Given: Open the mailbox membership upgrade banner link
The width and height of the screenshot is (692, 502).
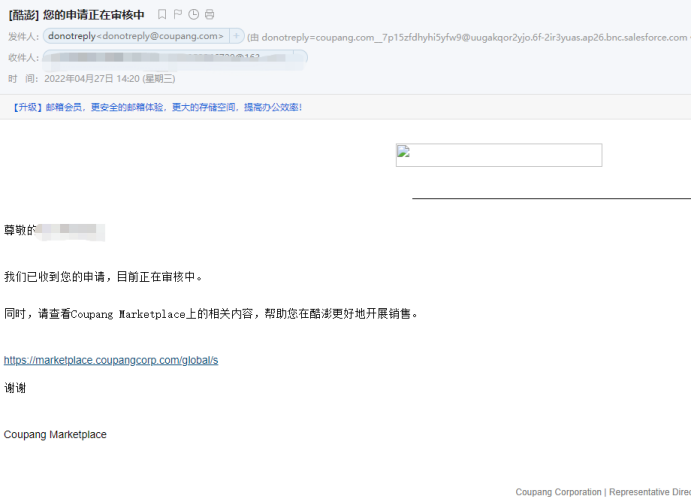Looking at the screenshot, I should click(x=157, y=107).
